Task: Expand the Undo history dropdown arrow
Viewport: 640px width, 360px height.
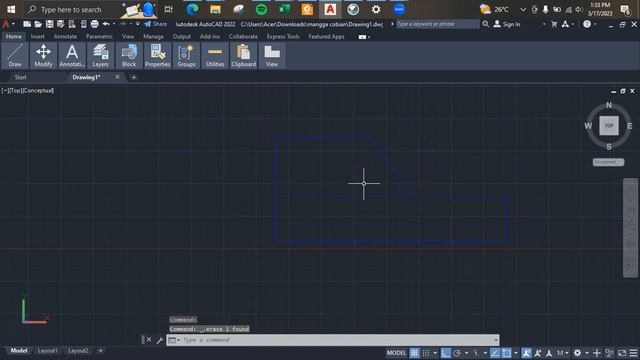Action: click(x=113, y=24)
